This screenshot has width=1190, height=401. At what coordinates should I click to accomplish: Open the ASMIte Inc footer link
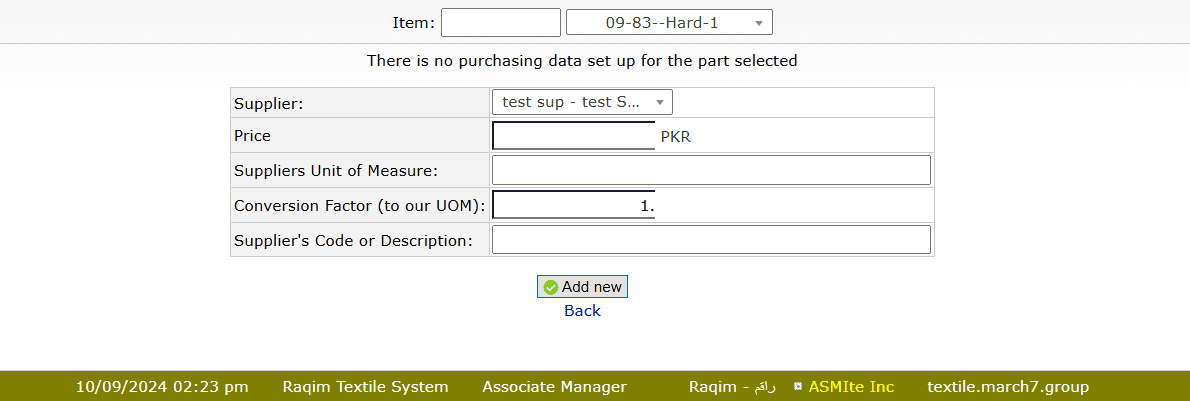tap(851, 387)
